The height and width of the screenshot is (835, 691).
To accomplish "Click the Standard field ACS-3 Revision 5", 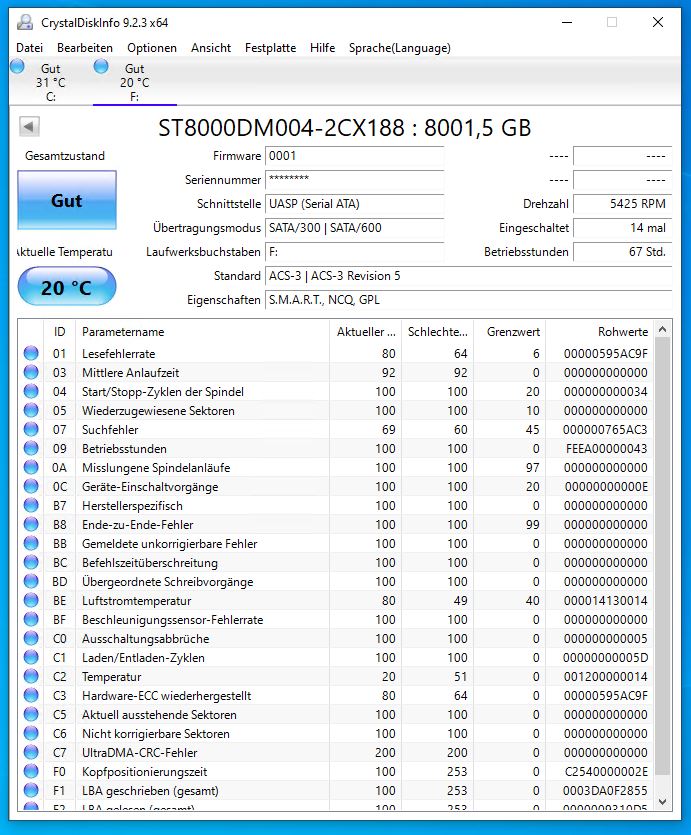I will click(x=468, y=275).
